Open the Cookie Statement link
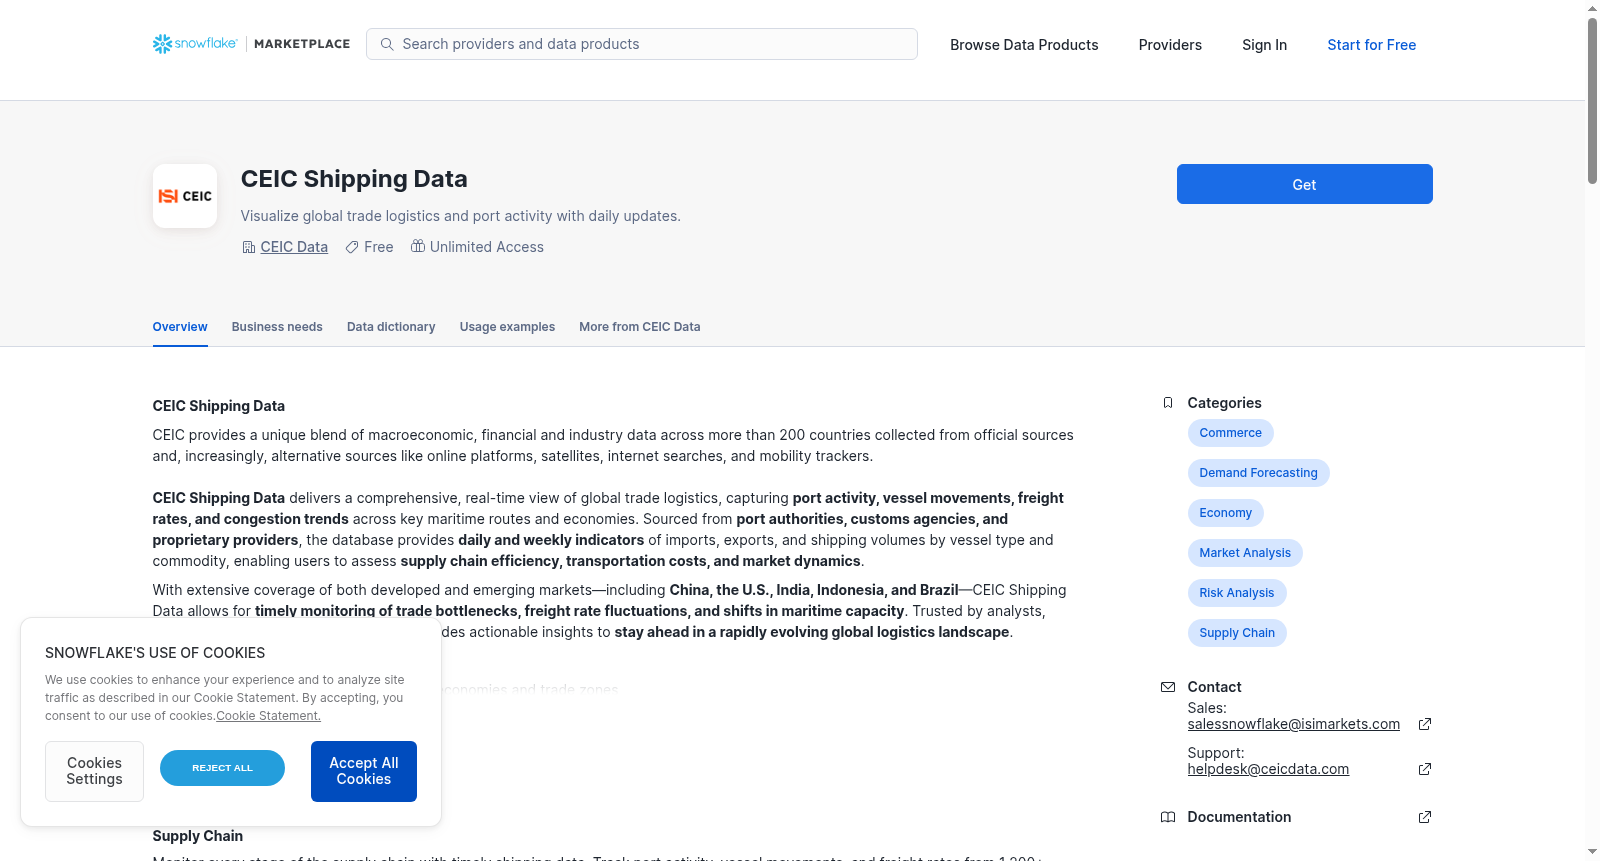The width and height of the screenshot is (1600, 861). [268, 716]
